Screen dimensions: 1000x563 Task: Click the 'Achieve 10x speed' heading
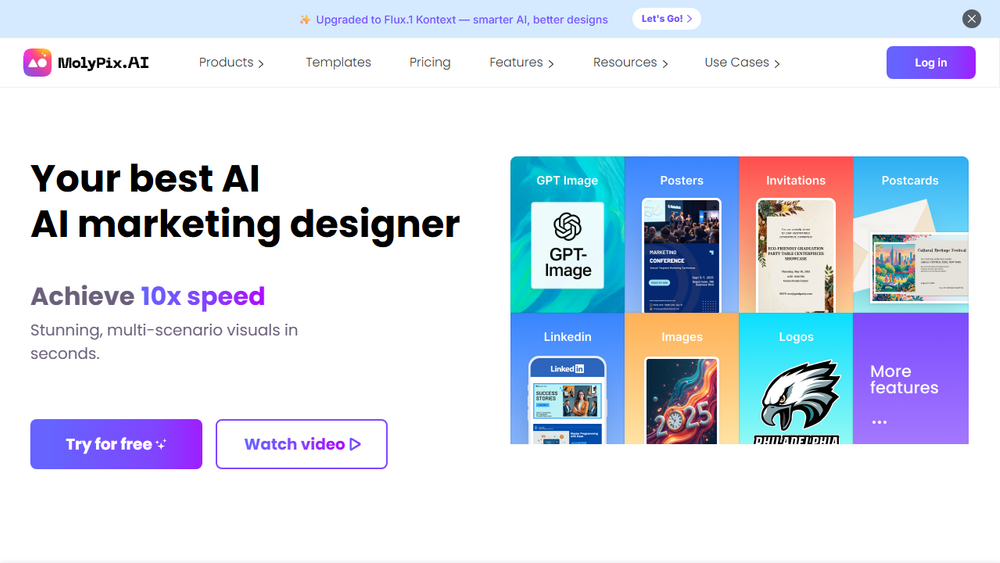(147, 296)
